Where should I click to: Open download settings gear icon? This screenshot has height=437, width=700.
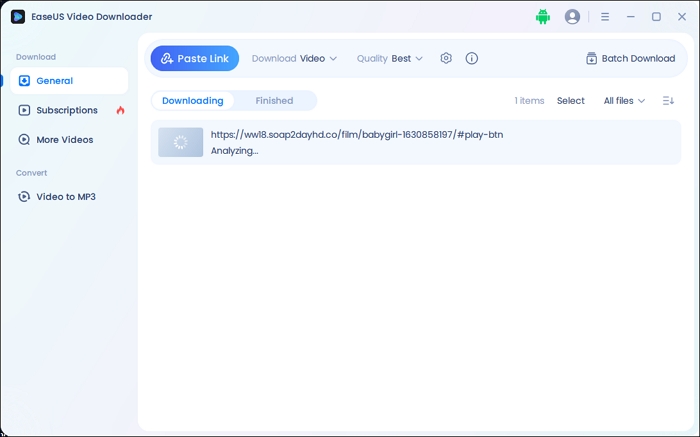446,58
